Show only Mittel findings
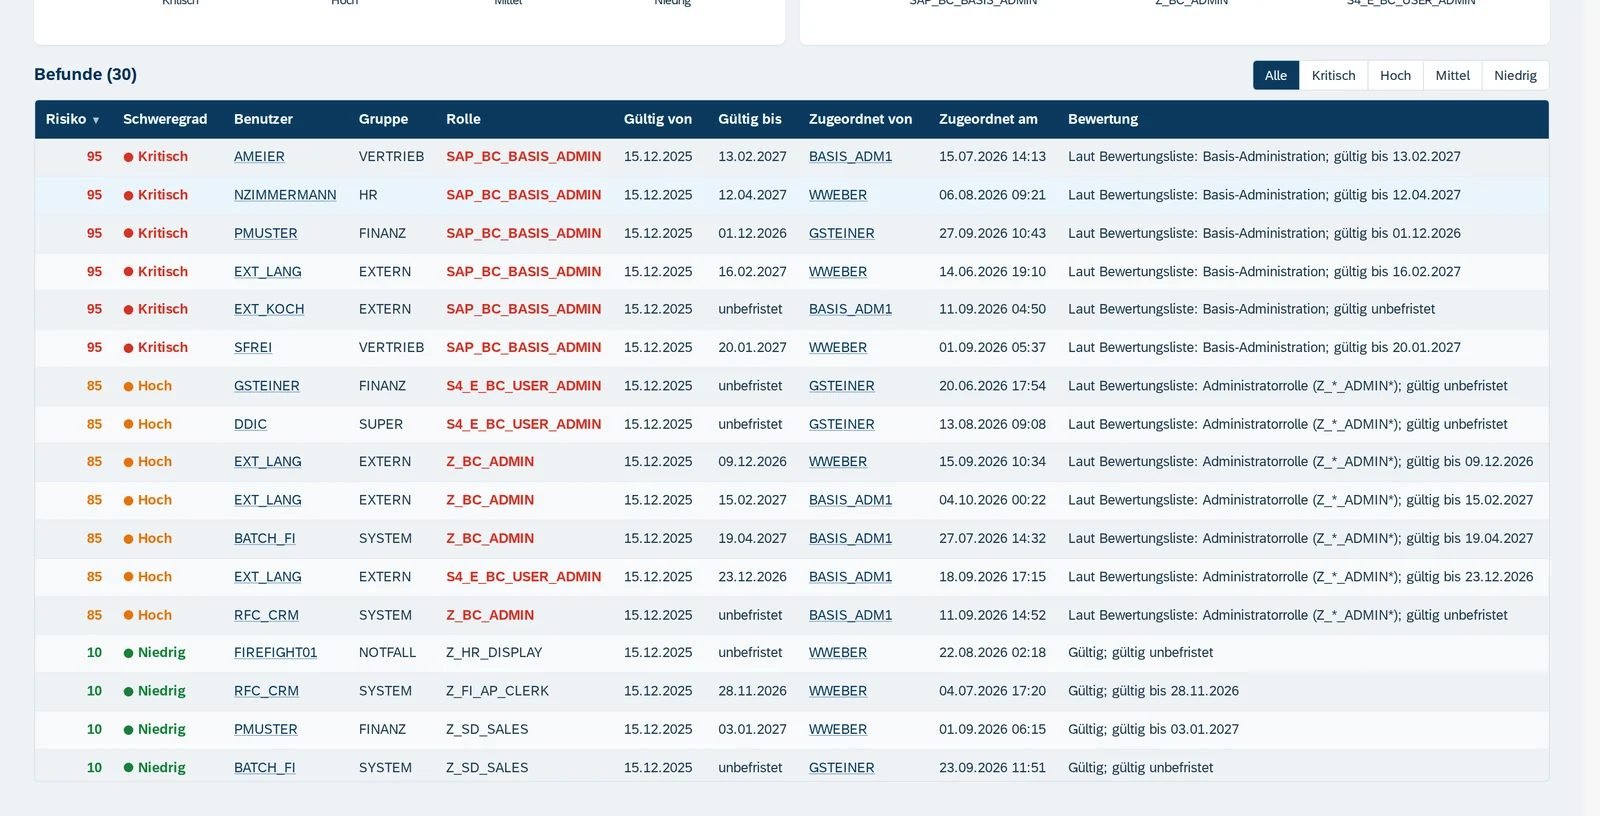Image resolution: width=1600 pixels, height=816 pixels. pos(1452,75)
